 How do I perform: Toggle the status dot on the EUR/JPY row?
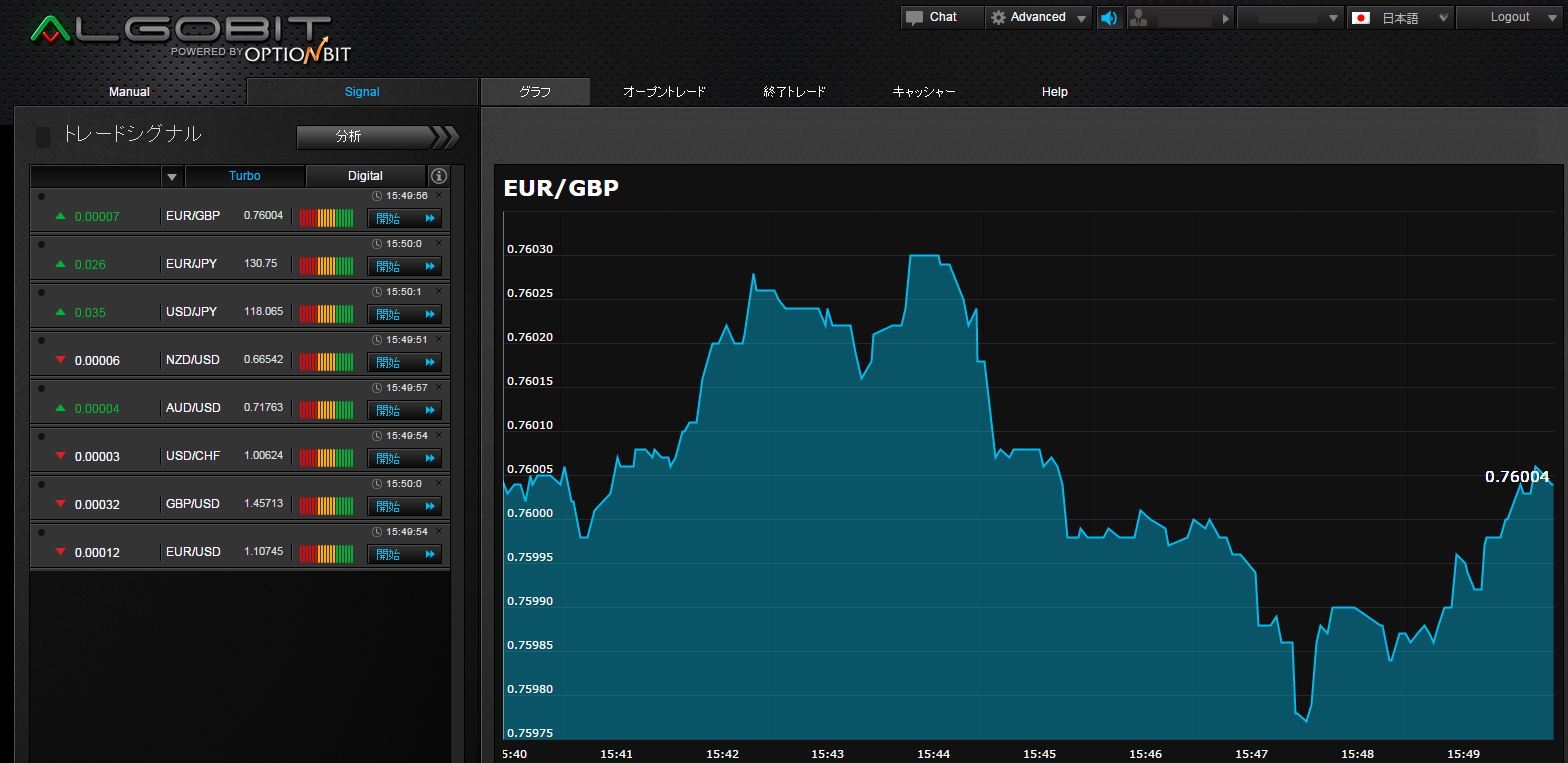tap(41, 244)
